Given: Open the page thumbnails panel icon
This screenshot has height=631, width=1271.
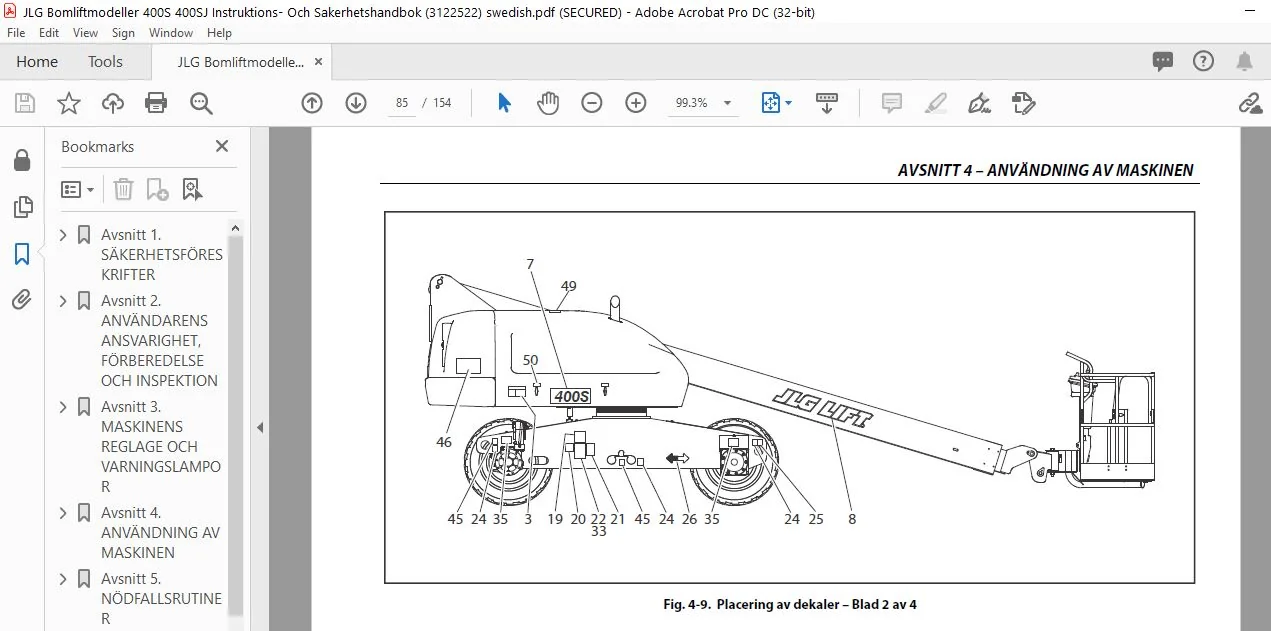Looking at the screenshot, I should [x=22, y=207].
